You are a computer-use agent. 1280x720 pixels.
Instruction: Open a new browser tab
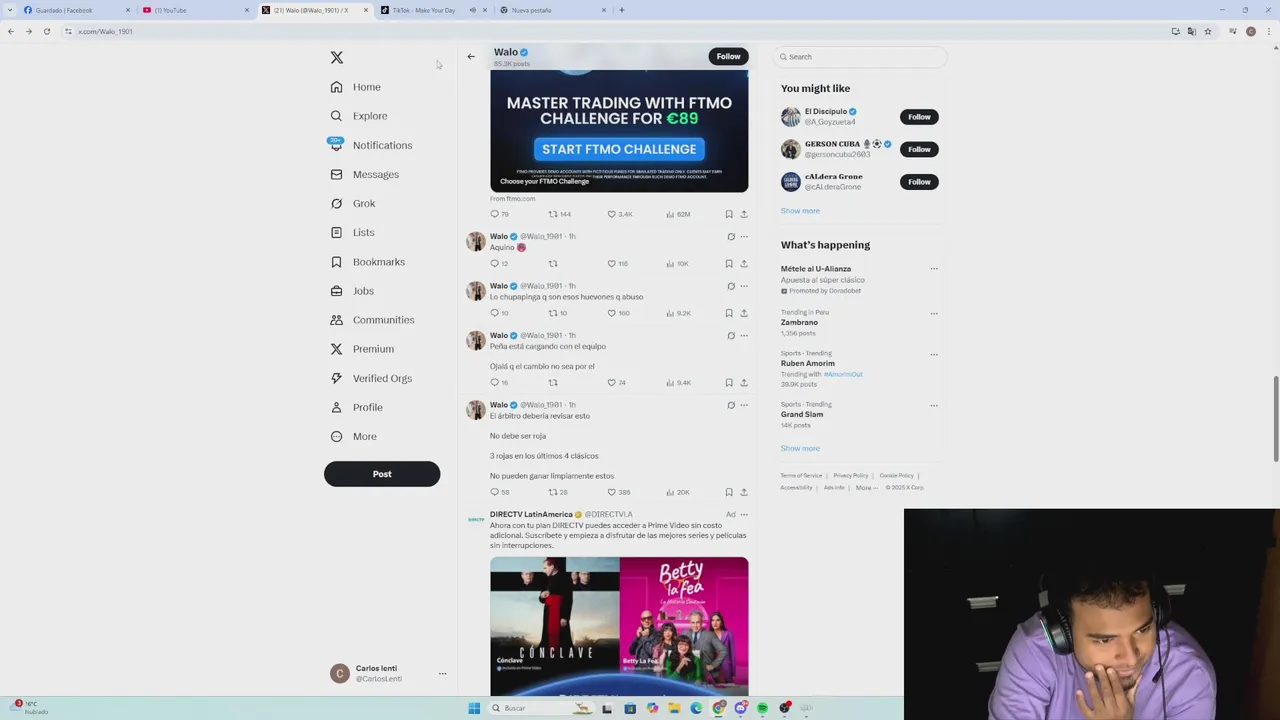[x=622, y=10]
